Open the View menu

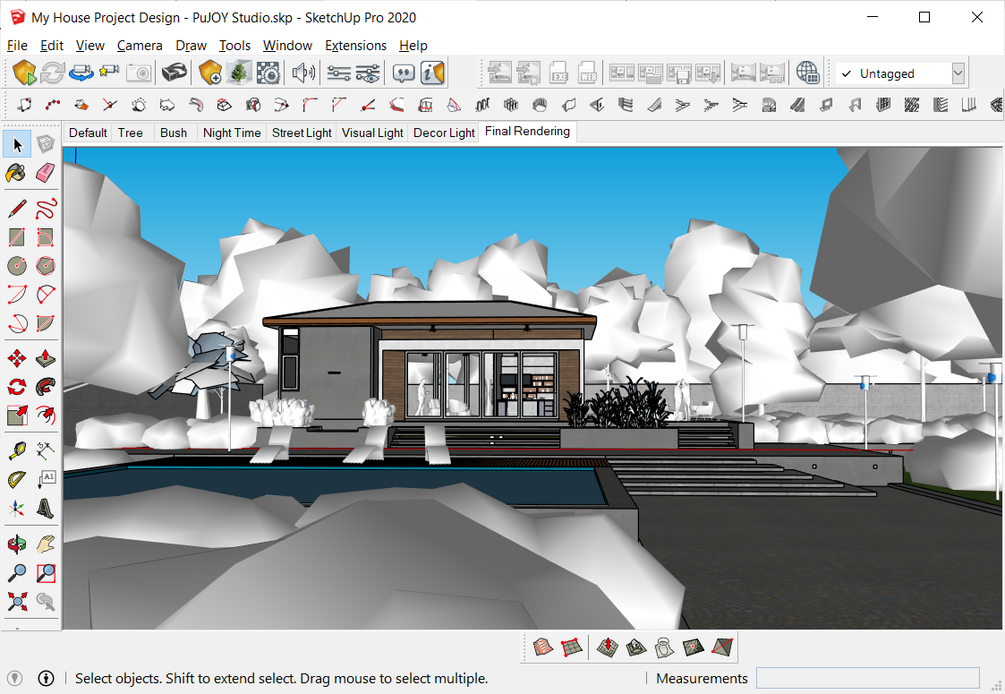coord(90,45)
